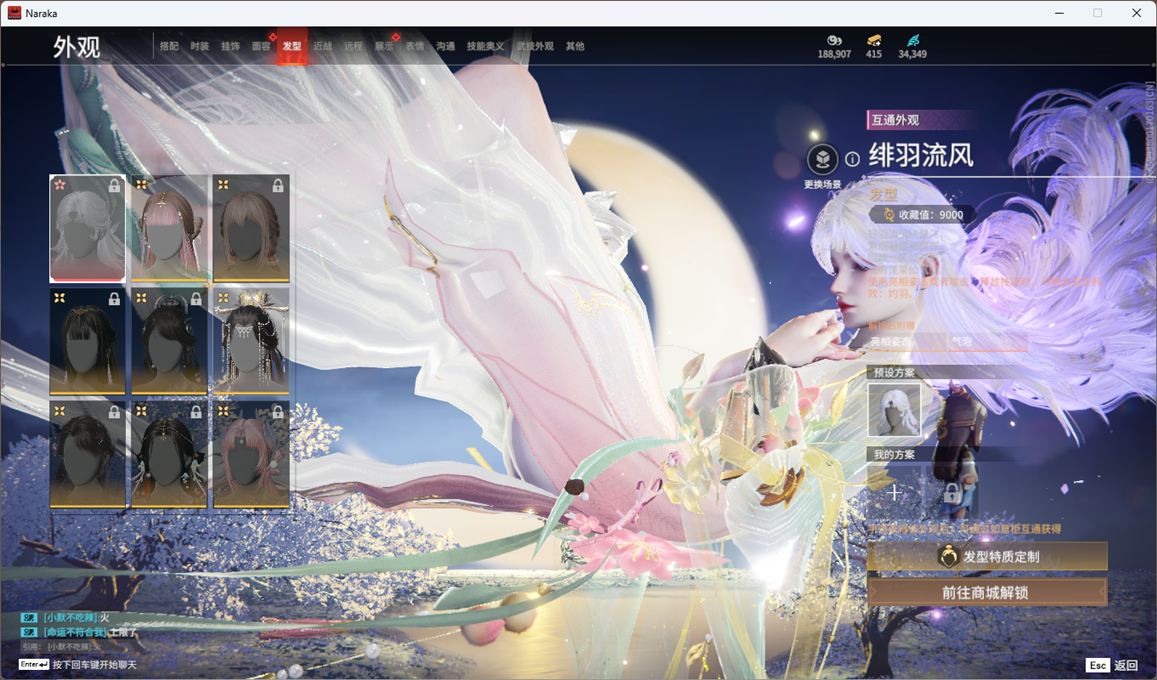
Task: Switch to the 面容 tab
Action: [x=260, y=46]
